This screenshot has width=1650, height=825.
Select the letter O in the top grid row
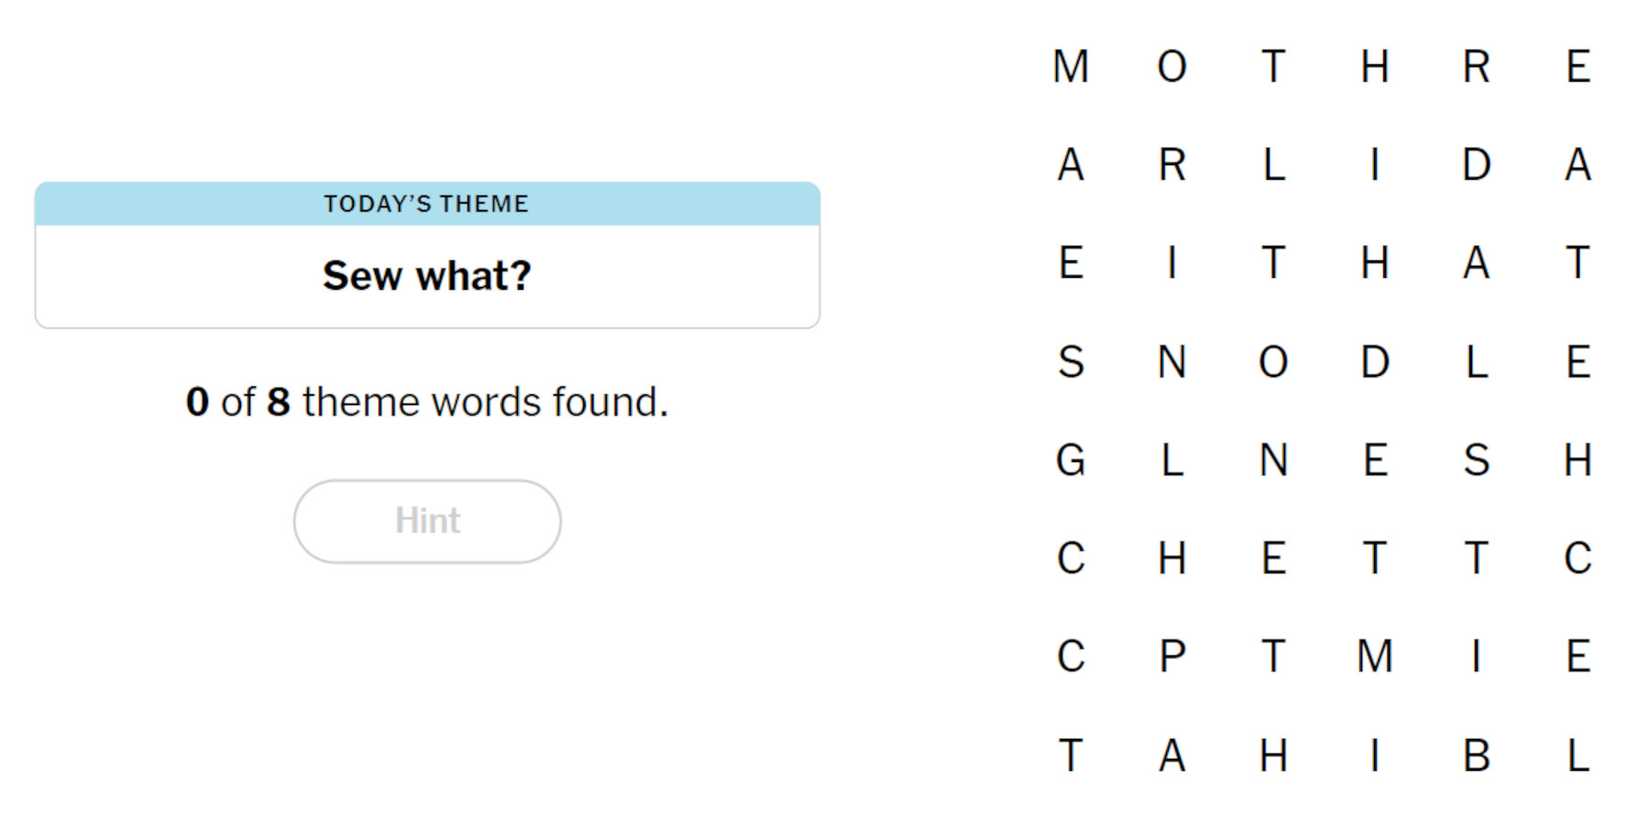point(1172,67)
